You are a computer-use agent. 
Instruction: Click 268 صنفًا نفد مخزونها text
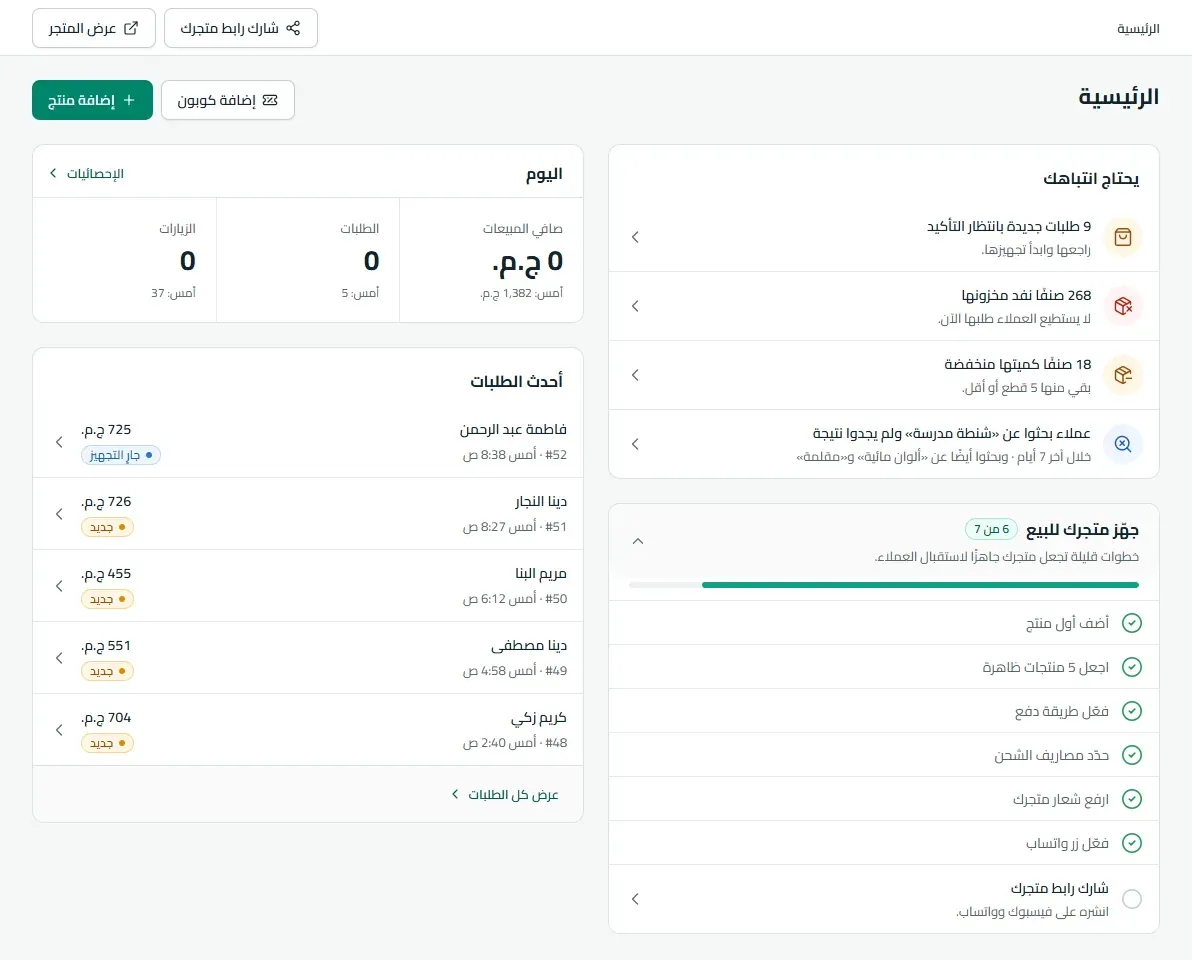point(1026,295)
